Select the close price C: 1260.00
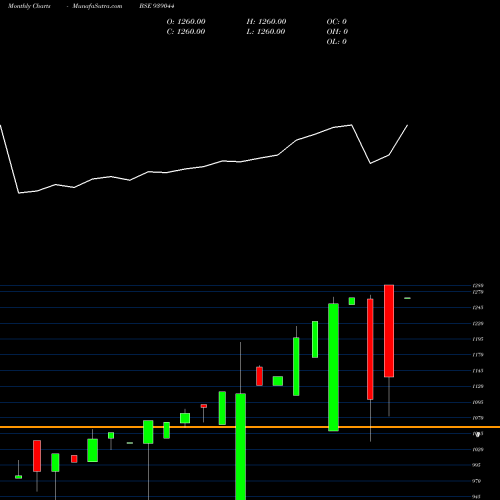500x500 pixels. click(186, 32)
